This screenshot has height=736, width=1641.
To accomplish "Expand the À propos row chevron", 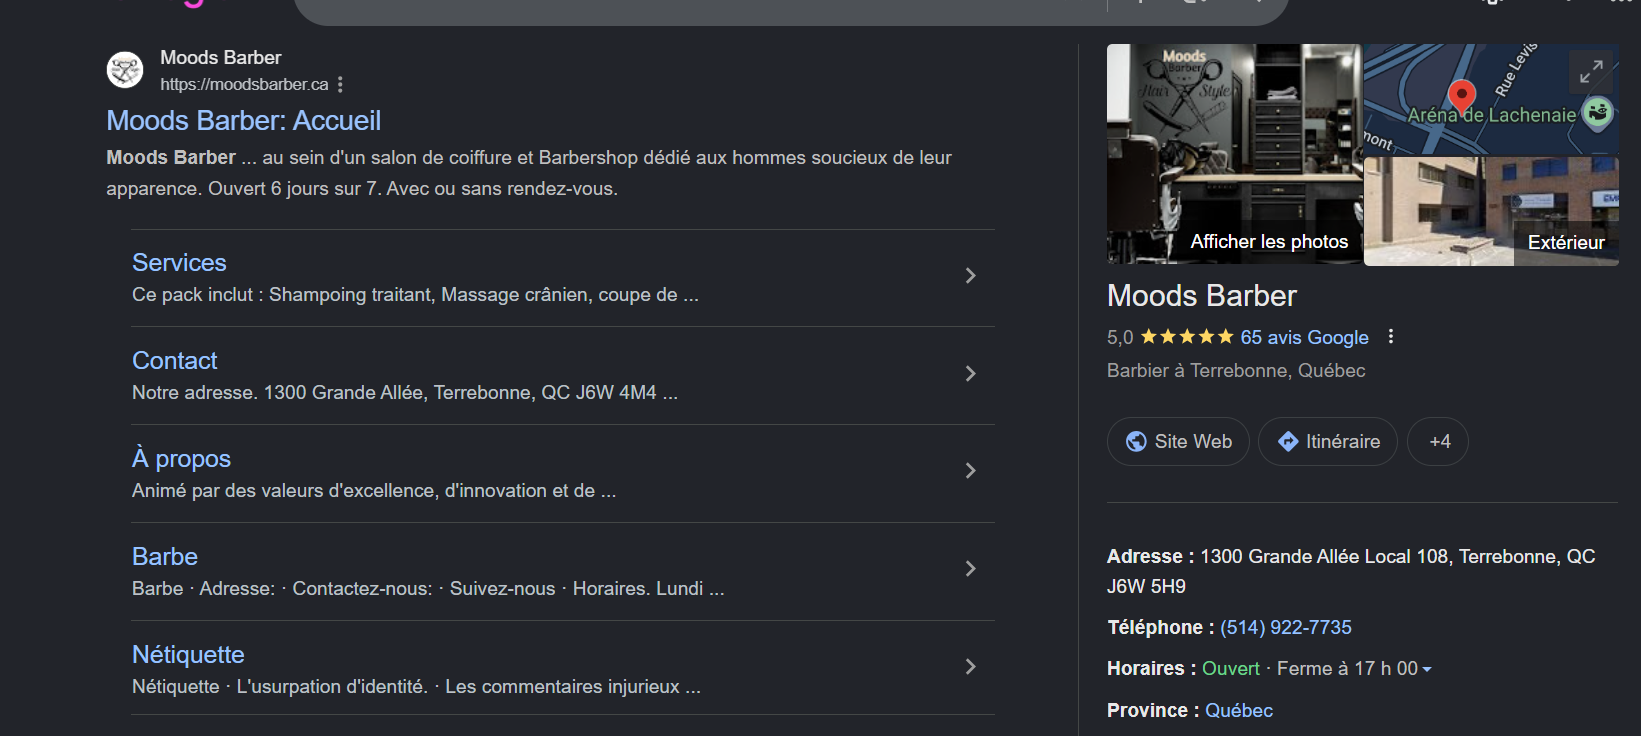I will coord(970,471).
